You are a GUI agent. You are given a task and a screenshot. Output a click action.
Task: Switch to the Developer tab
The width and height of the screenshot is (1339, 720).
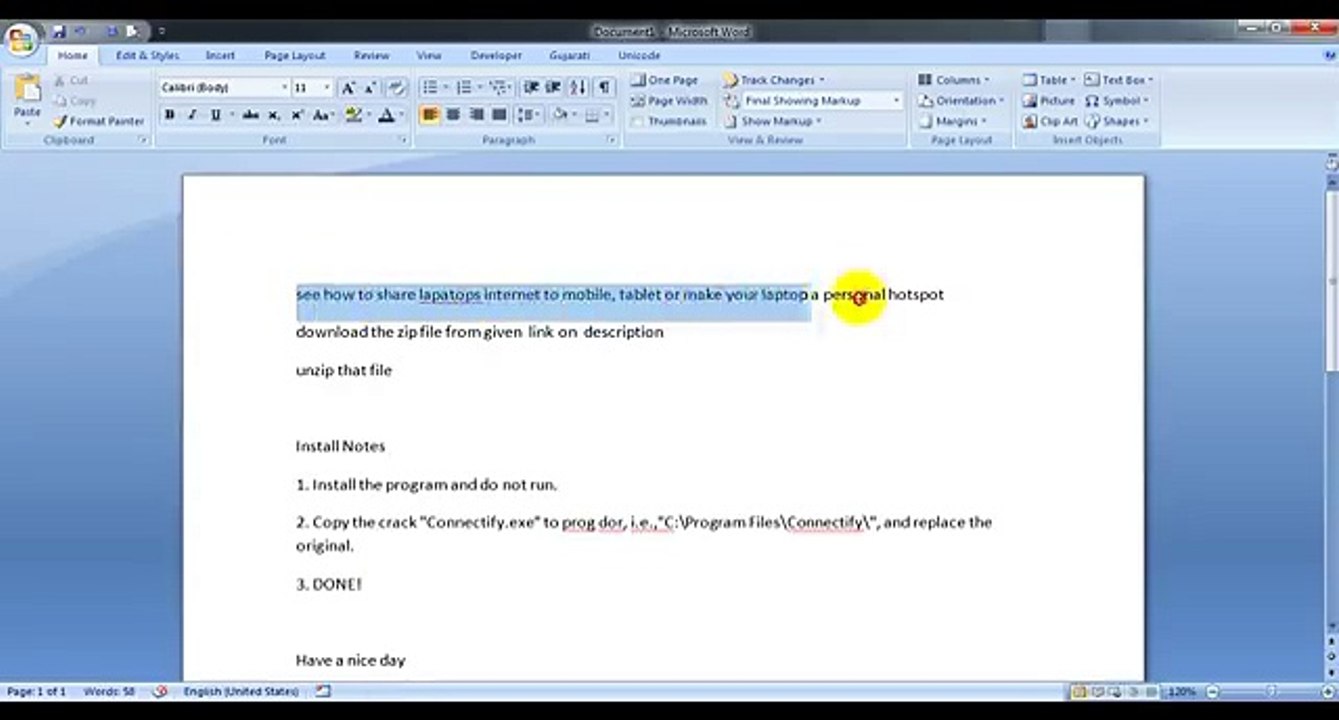click(496, 56)
